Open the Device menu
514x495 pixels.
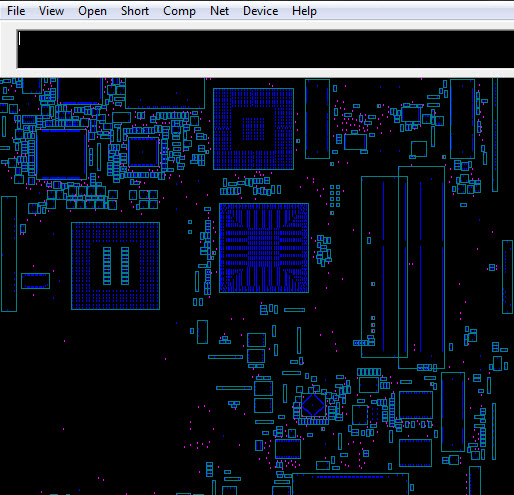tap(260, 11)
